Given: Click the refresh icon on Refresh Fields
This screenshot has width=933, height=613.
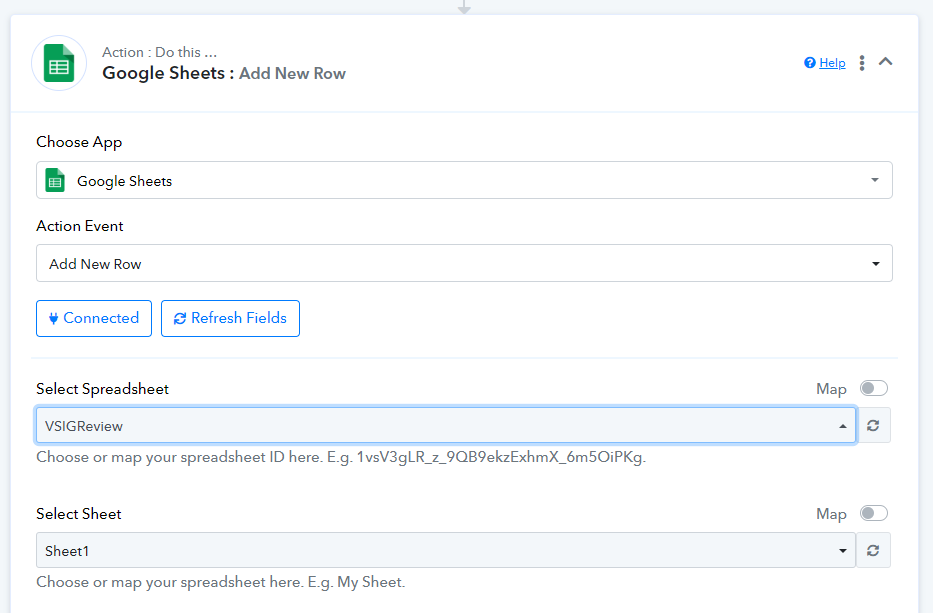Looking at the screenshot, I should (x=180, y=318).
